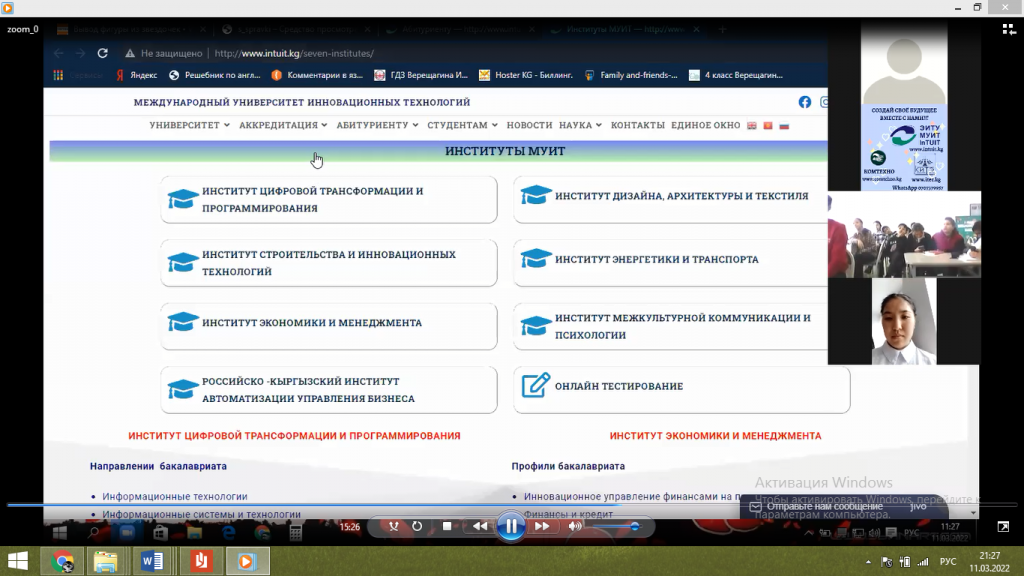Open the jivo chat message widget
1024x576 pixels.
844,506
